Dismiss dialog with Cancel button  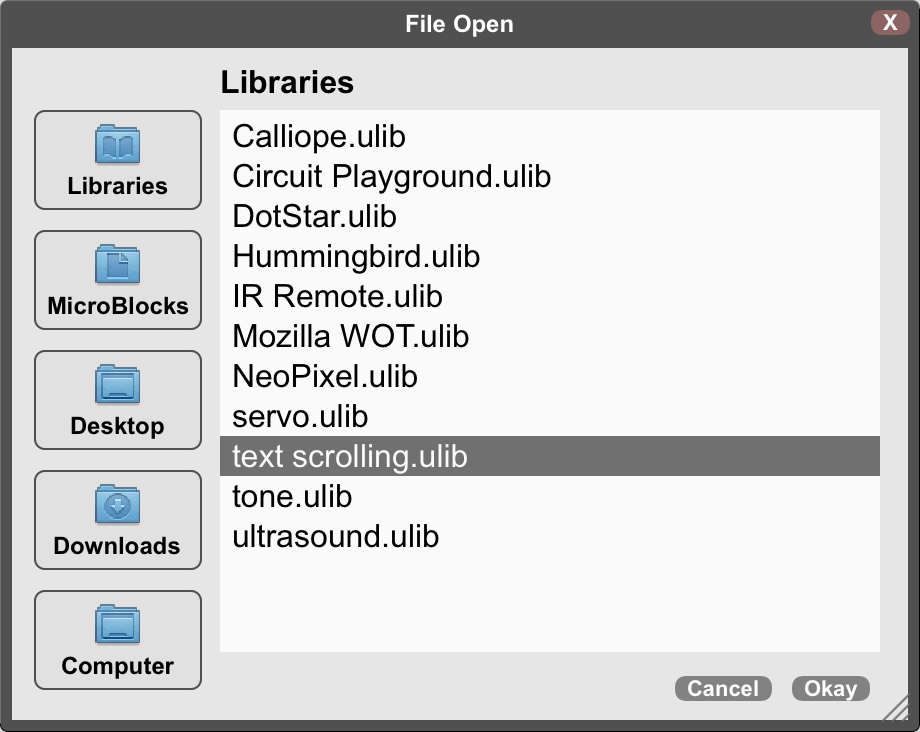[x=723, y=689]
